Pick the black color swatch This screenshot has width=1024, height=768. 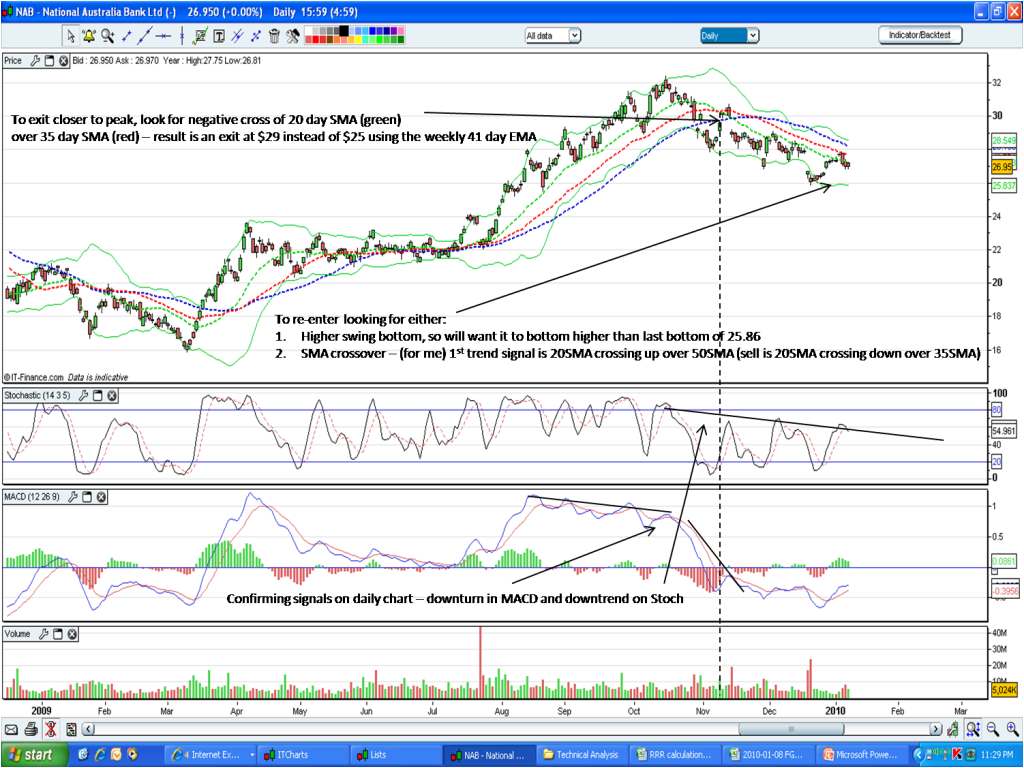(x=344, y=31)
